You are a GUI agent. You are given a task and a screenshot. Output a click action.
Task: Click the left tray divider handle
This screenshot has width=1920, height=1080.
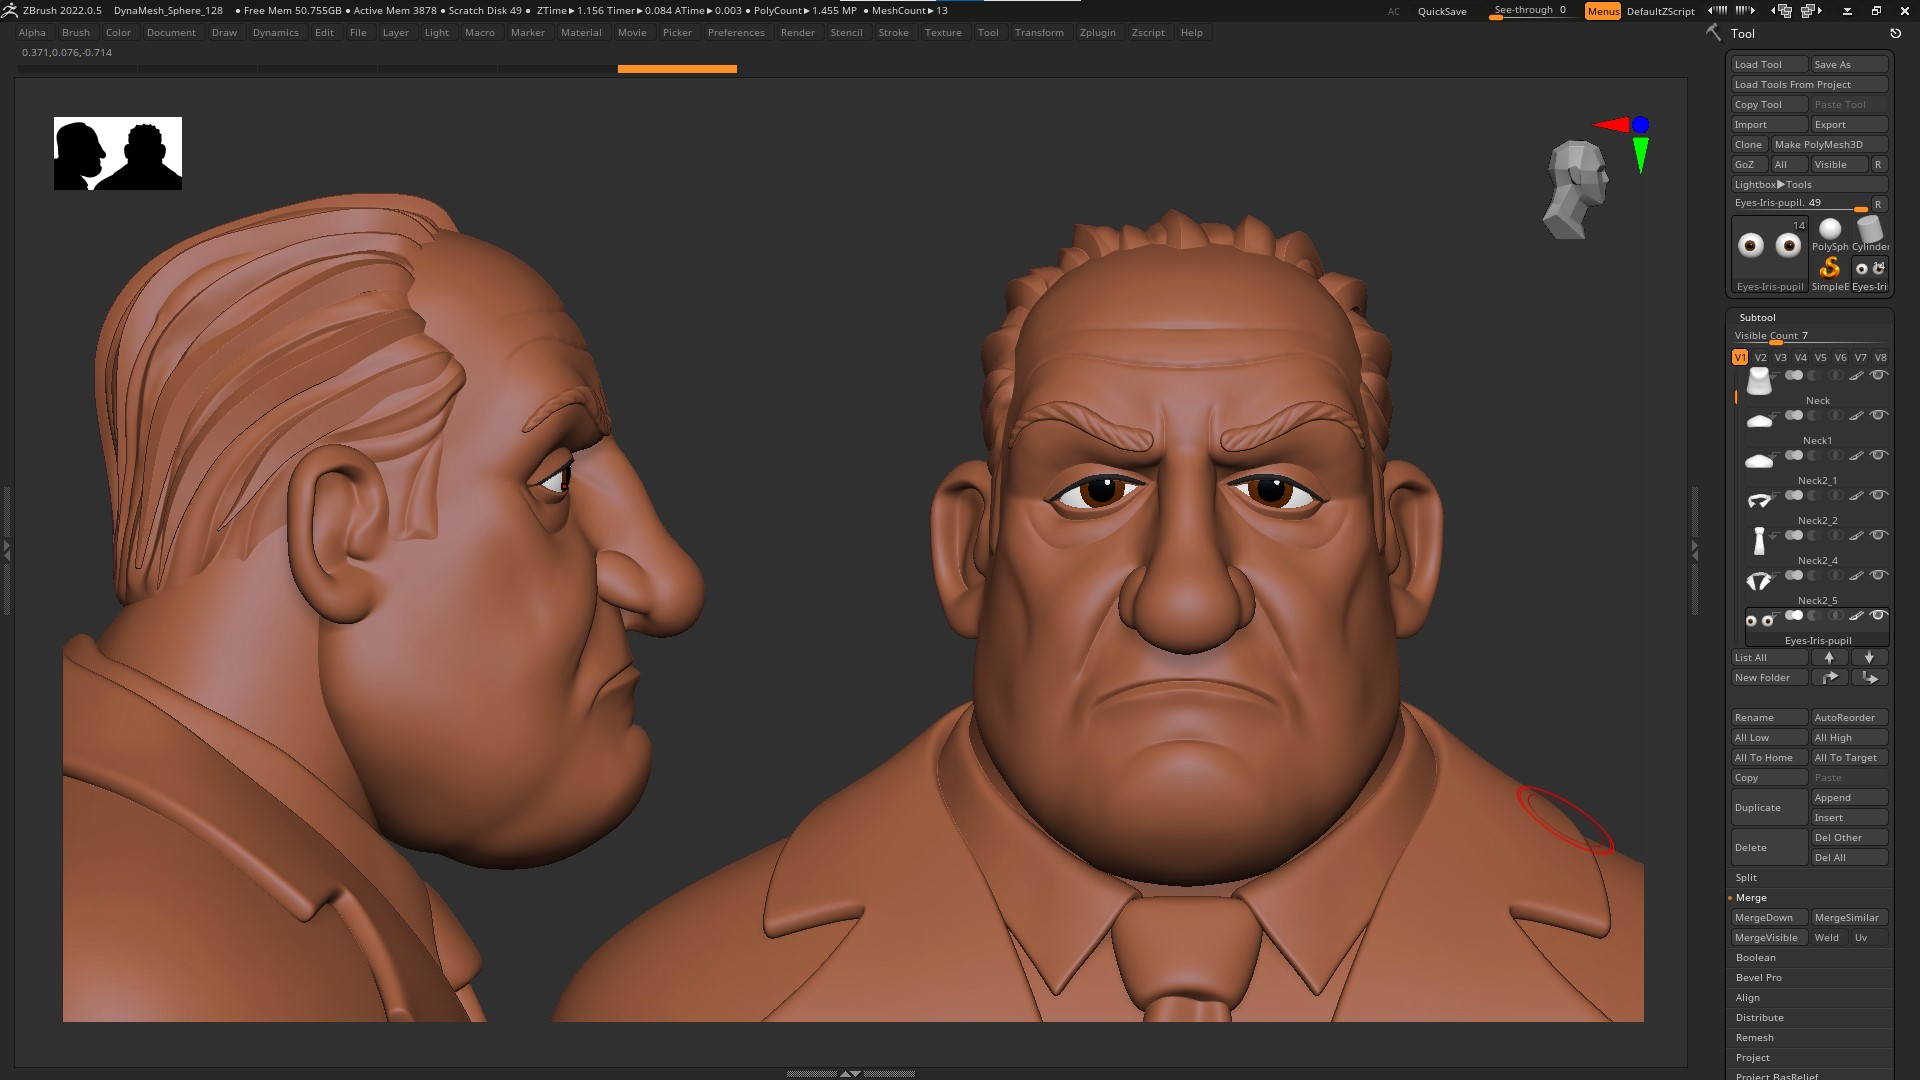coord(7,550)
